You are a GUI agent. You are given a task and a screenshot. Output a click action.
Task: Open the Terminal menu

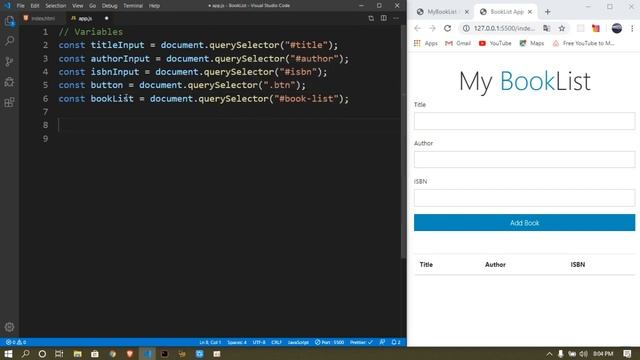click(133, 6)
